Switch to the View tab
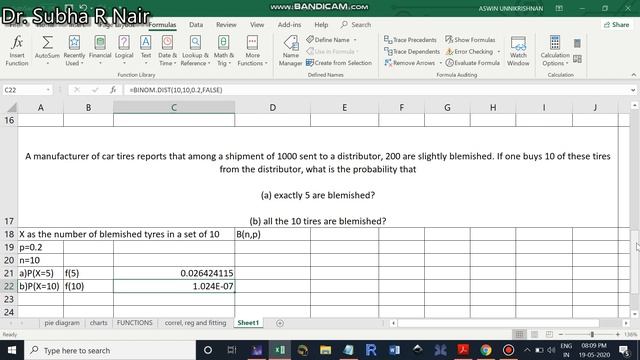This screenshot has height=360, width=640. (257, 24)
